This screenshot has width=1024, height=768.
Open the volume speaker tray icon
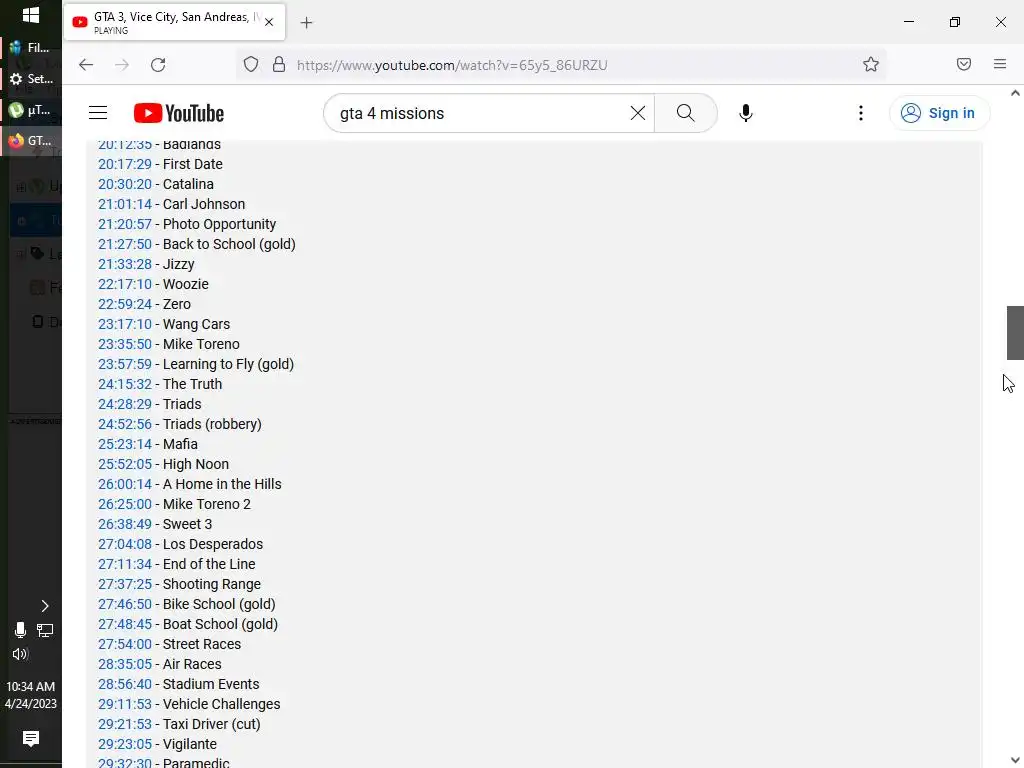click(20, 654)
